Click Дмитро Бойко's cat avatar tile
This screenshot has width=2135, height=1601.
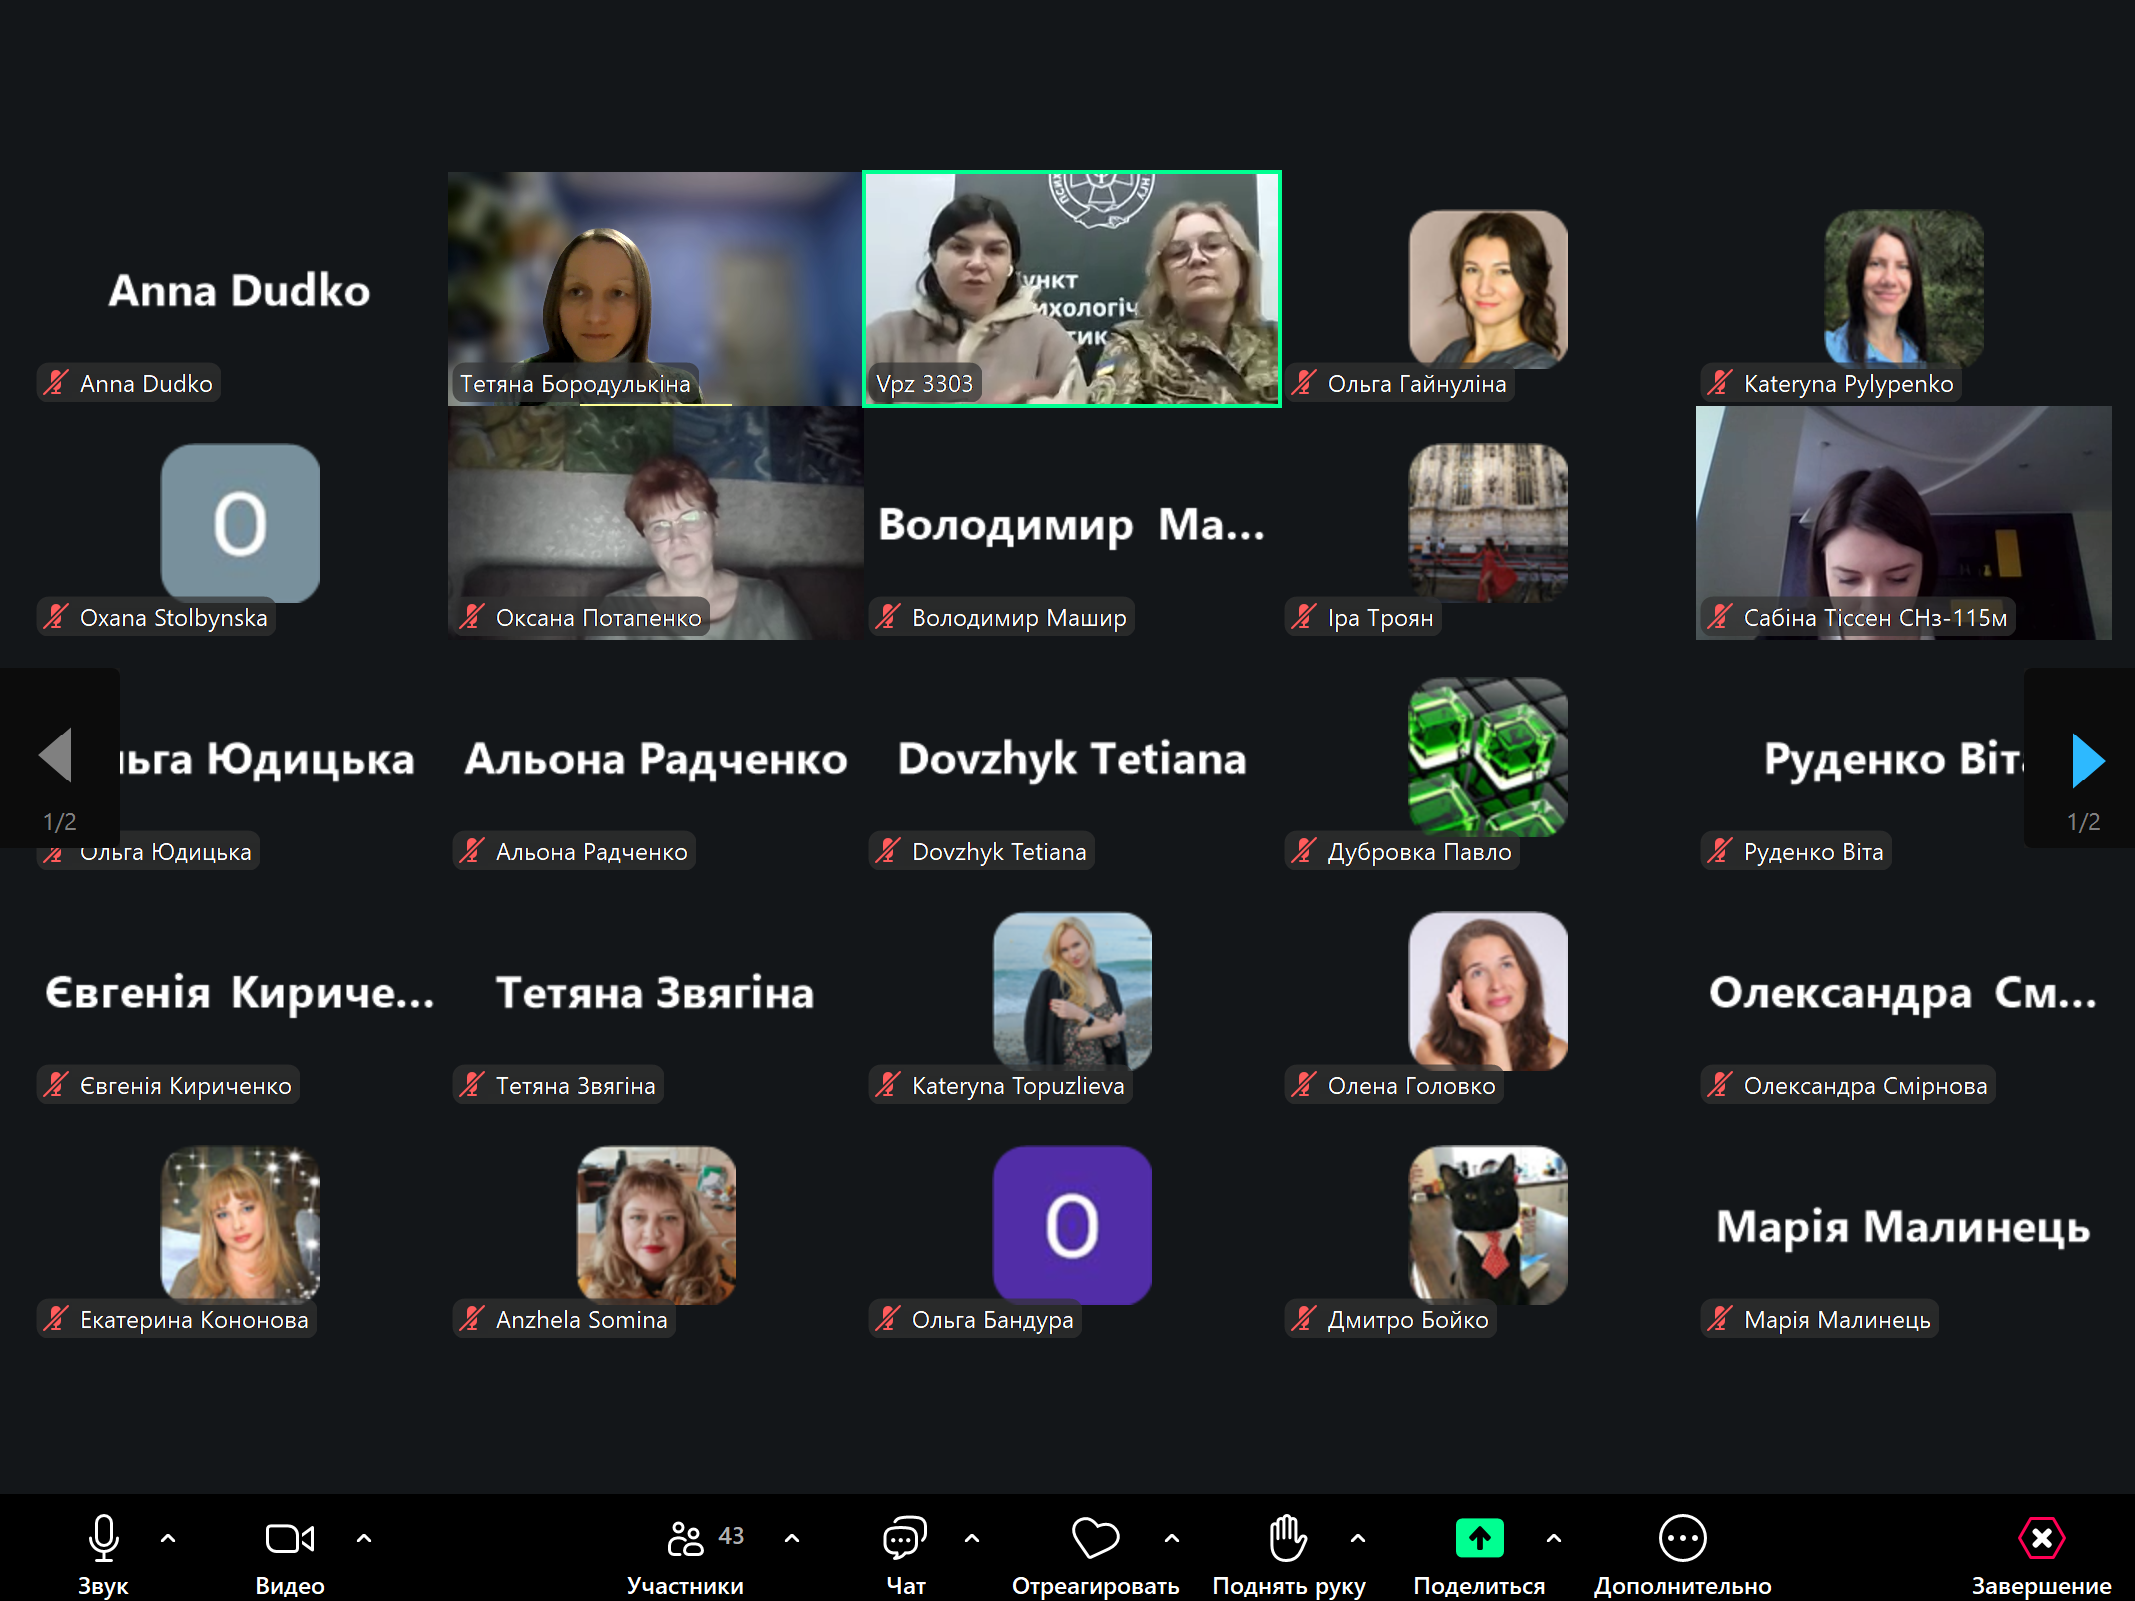click(x=1487, y=1225)
